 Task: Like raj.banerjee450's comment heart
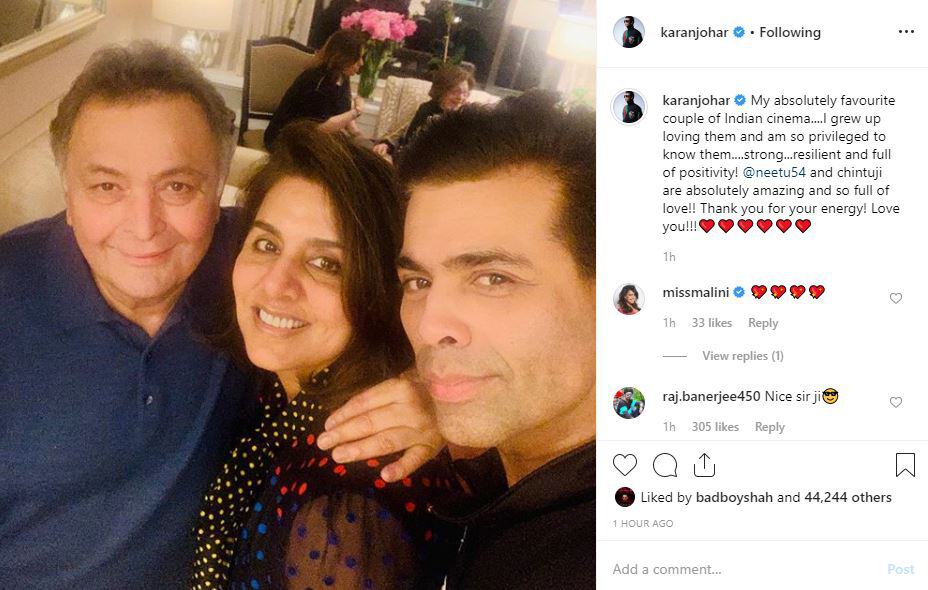coord(895,402)
